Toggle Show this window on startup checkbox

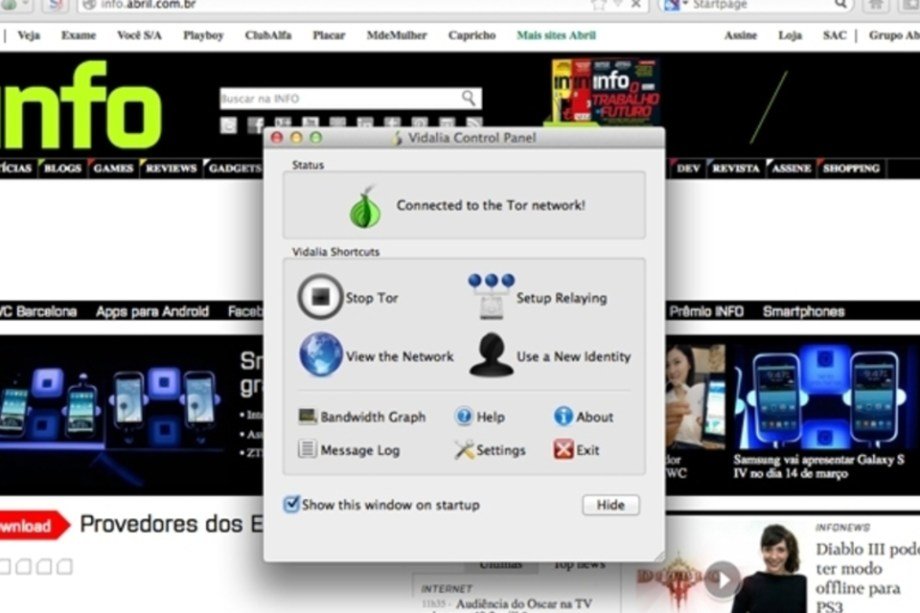point(291,504)
